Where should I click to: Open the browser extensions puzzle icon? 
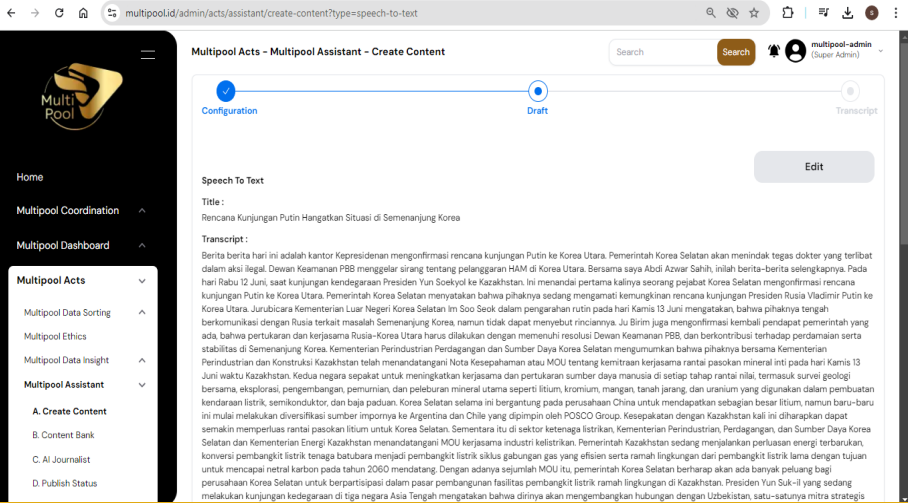tap(788, 13)
